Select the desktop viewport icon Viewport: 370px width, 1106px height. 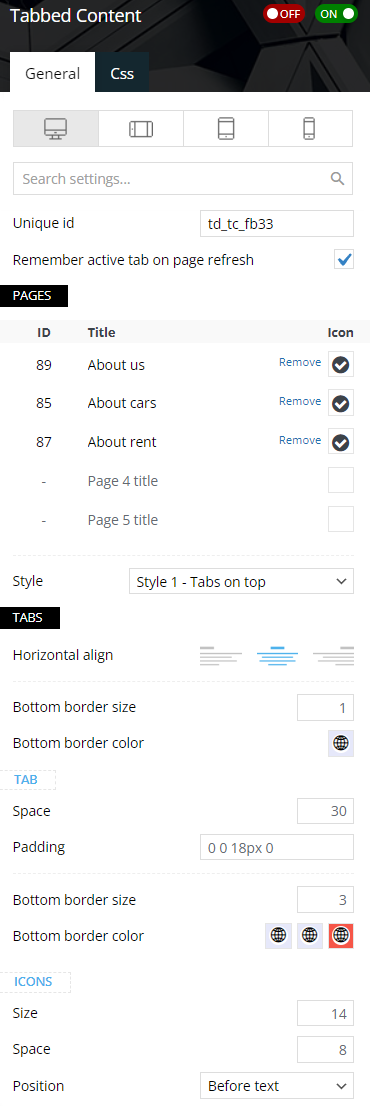(56, 129)
